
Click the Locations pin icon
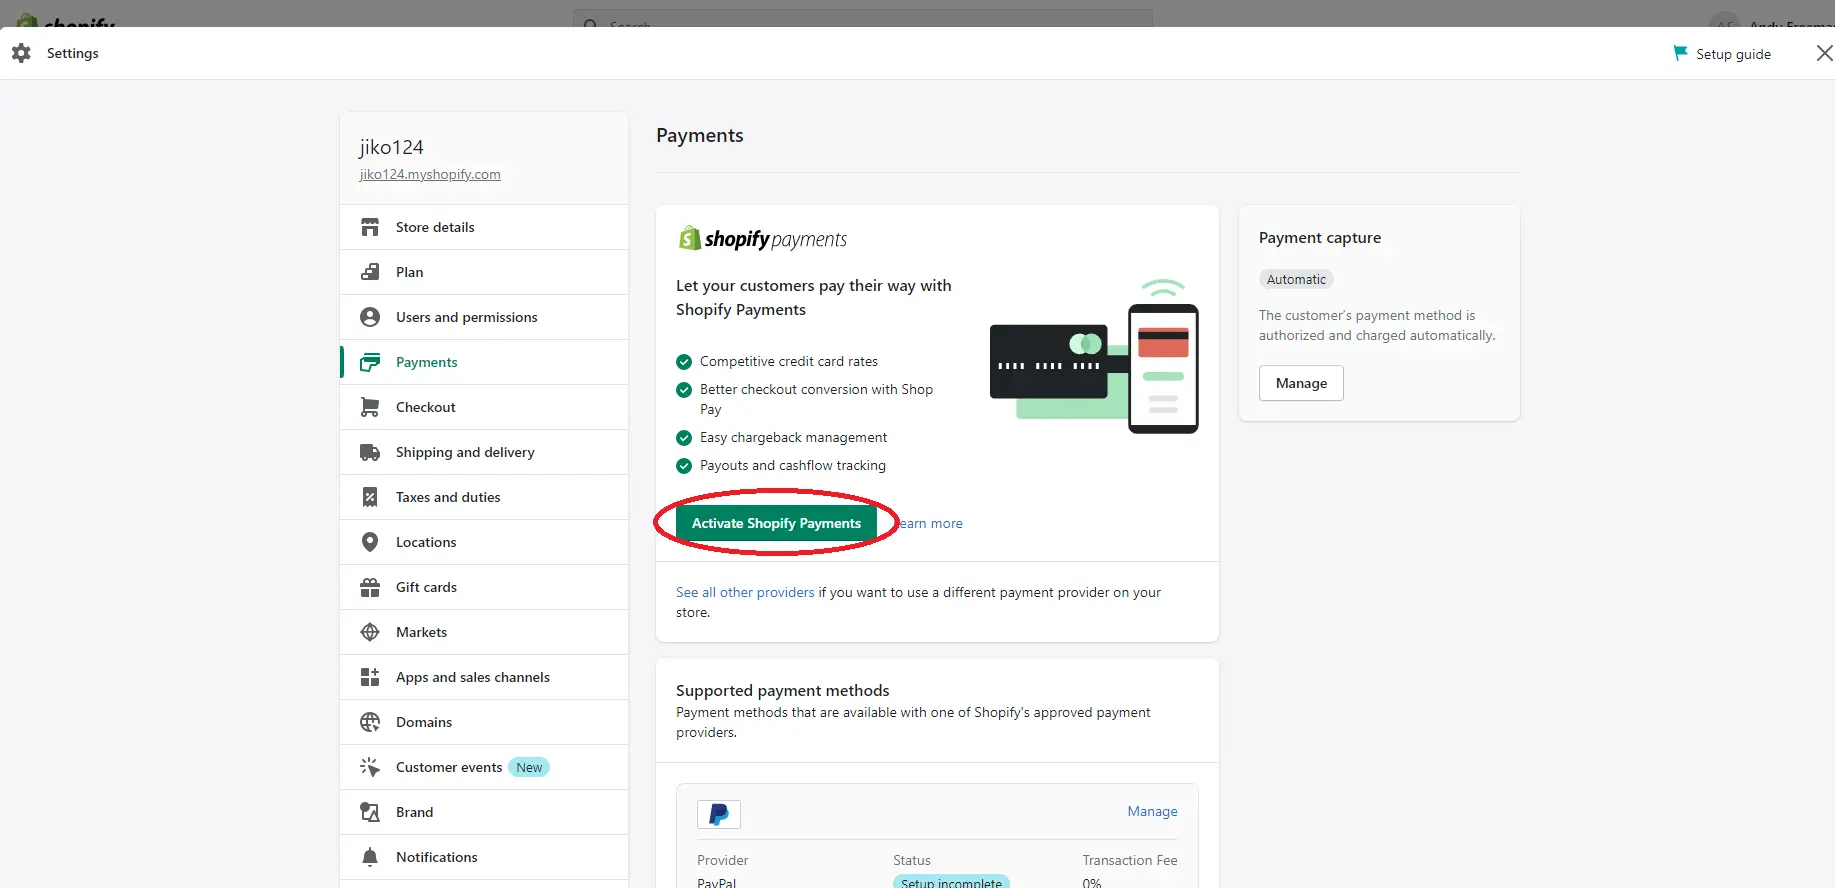[370, 542]
